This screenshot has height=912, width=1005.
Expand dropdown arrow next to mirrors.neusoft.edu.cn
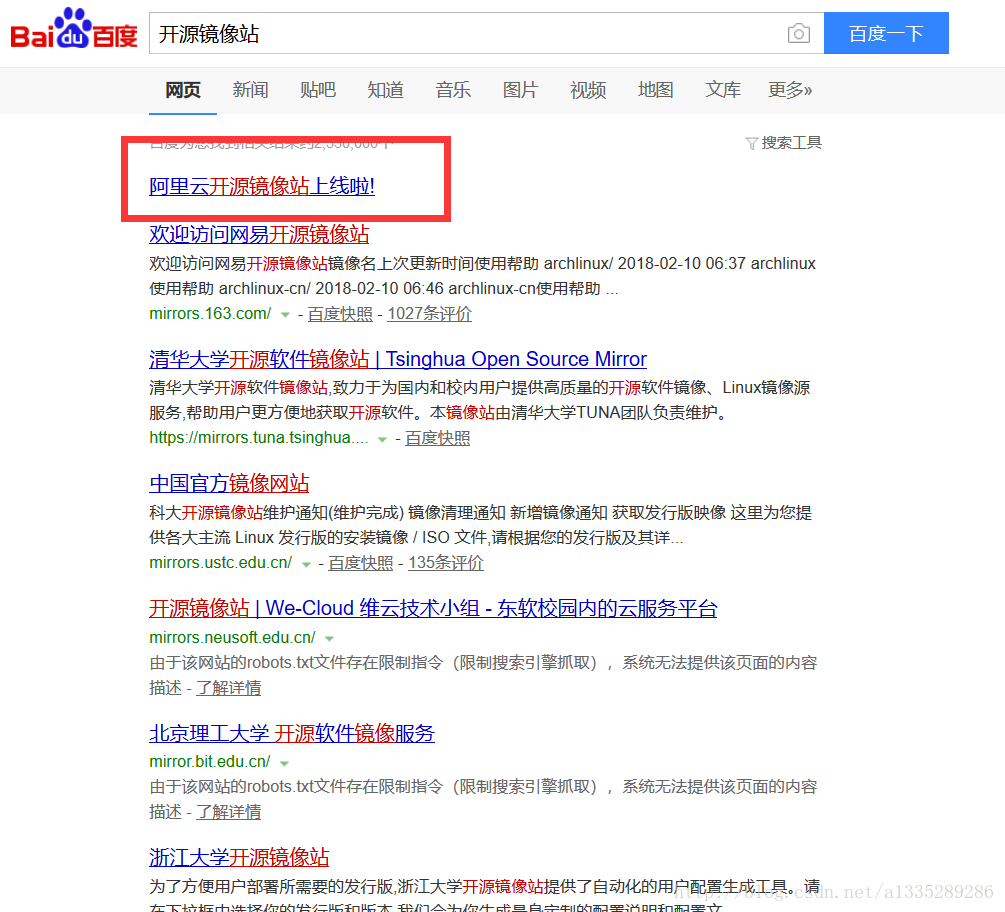pos(329,639)
